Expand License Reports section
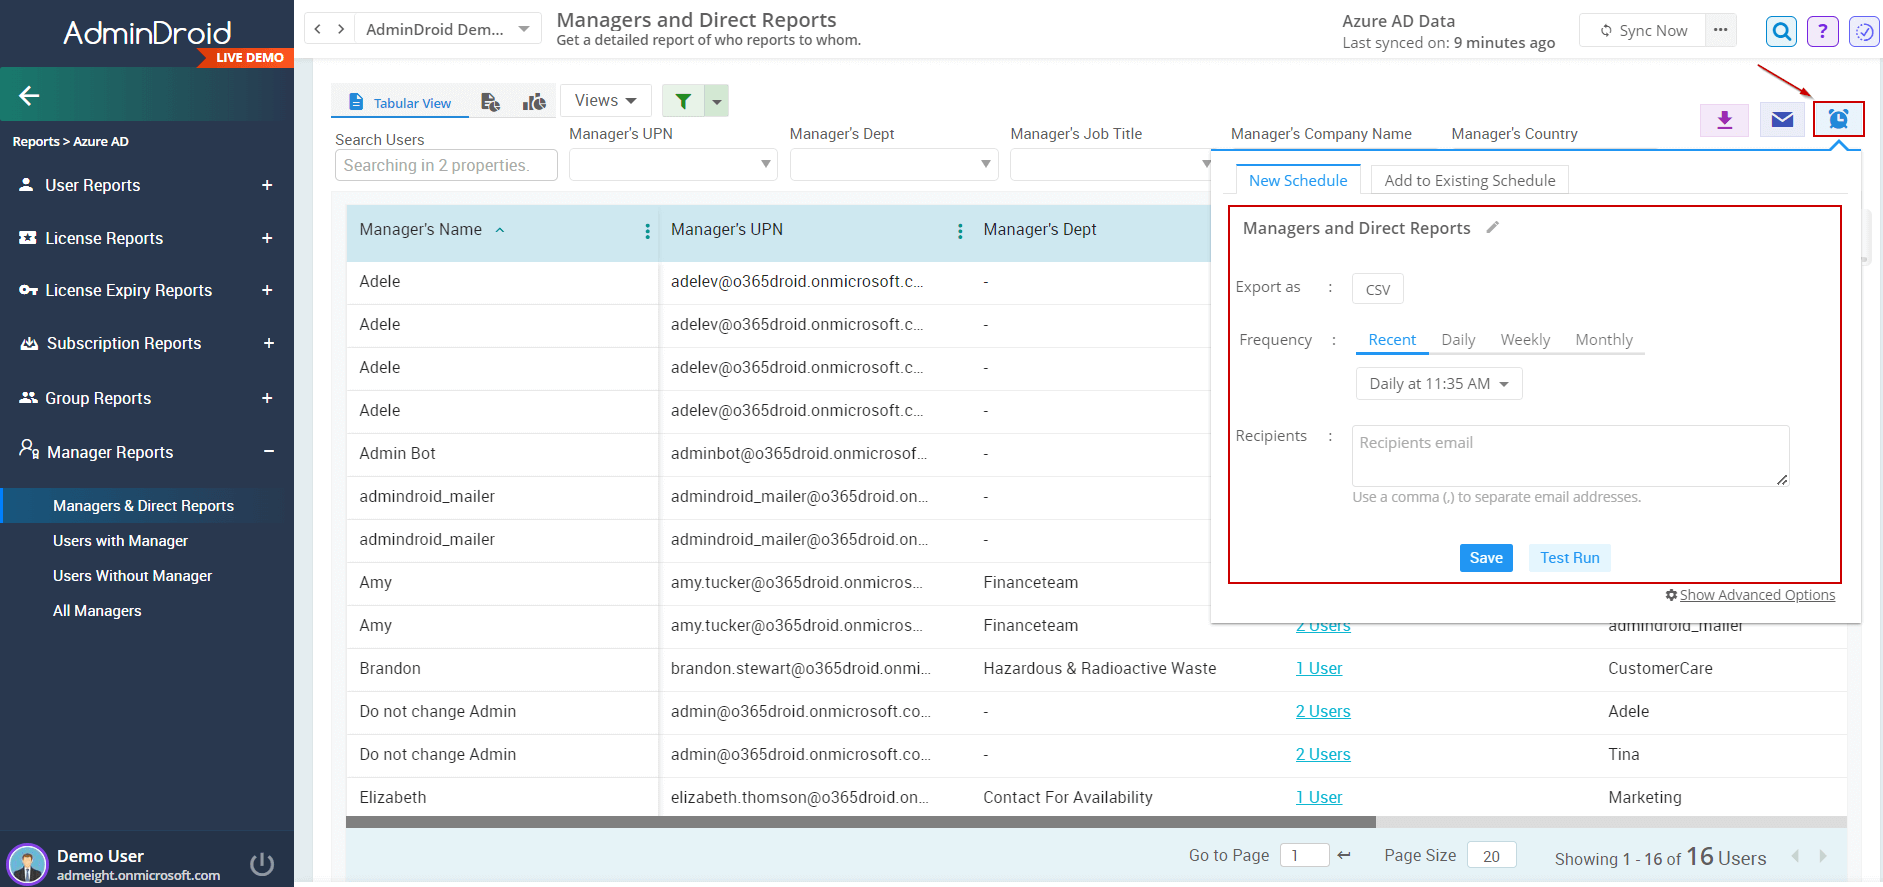The width and height of the screenshot is (1883, 887). 267,238
